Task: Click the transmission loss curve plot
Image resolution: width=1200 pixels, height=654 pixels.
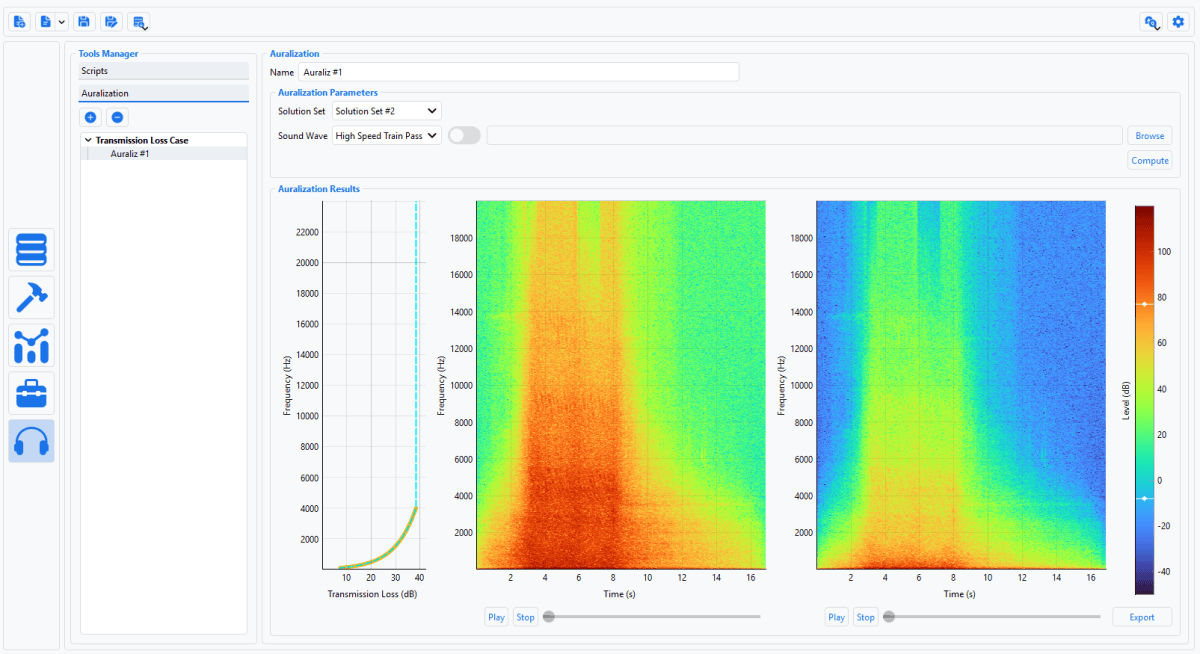Action: 374,385
